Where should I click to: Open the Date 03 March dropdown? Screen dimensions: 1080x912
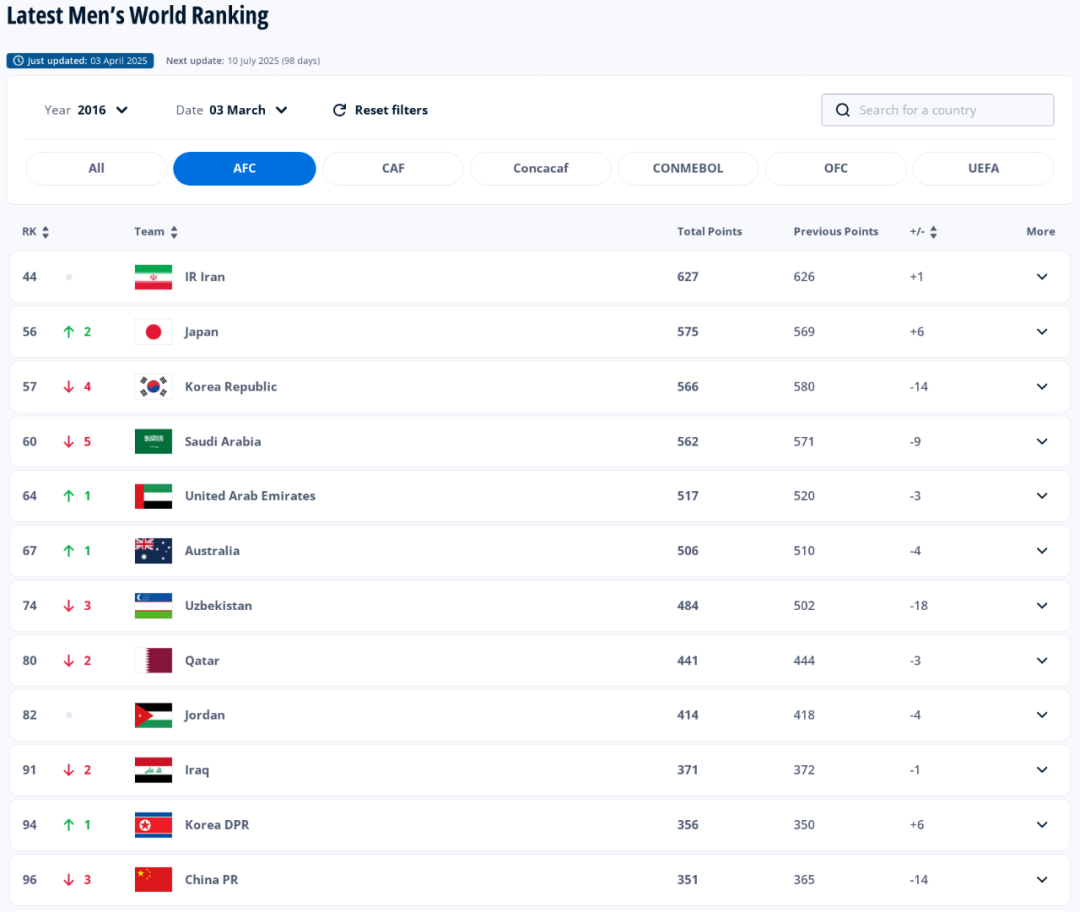click(x=232, y=110)
